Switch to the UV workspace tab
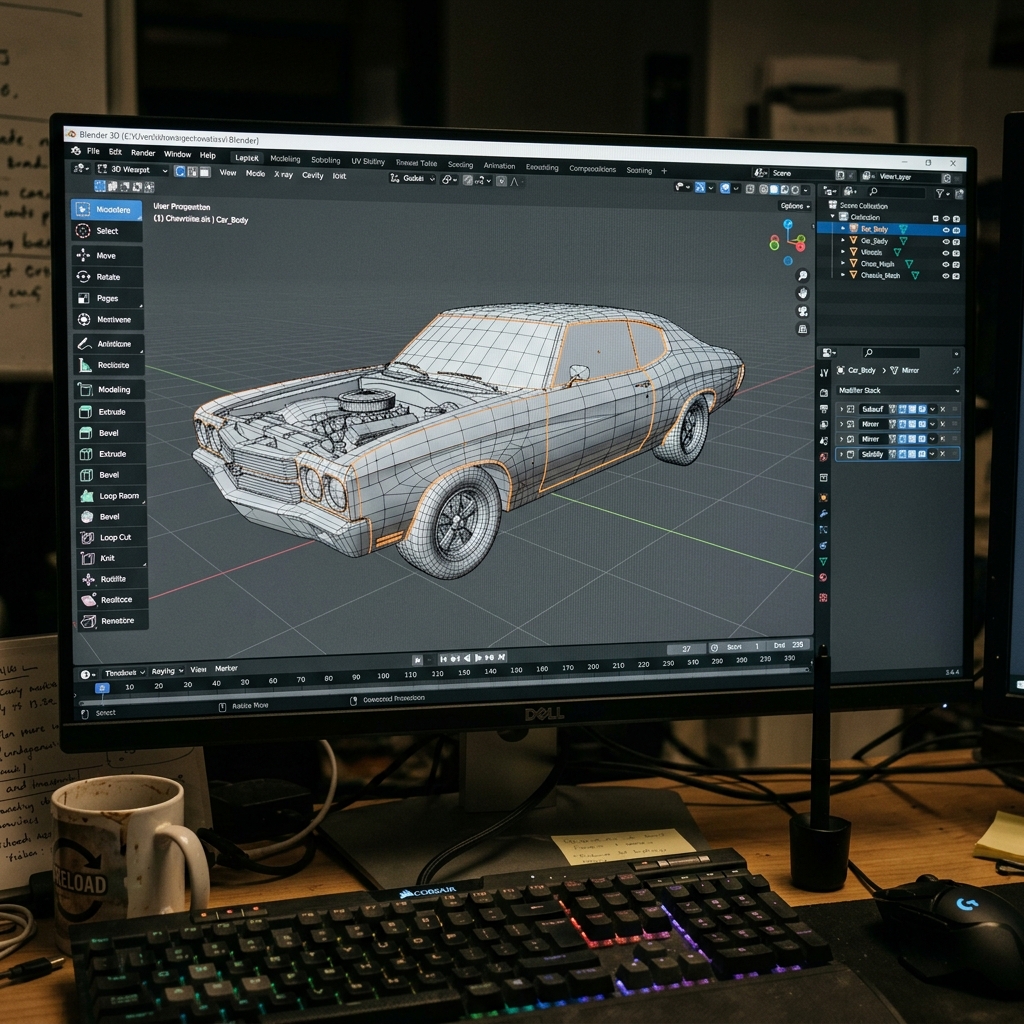The image size is (1024, 1024). [368, 161]
